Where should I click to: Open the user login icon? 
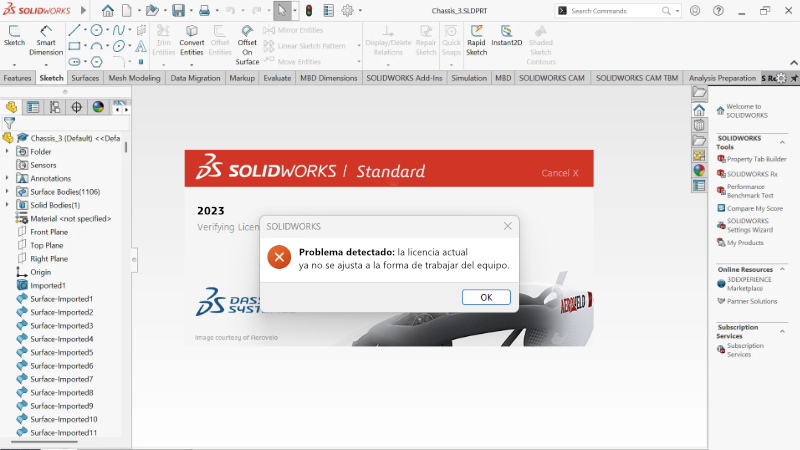pyautogui.click(x=695, y=11)
